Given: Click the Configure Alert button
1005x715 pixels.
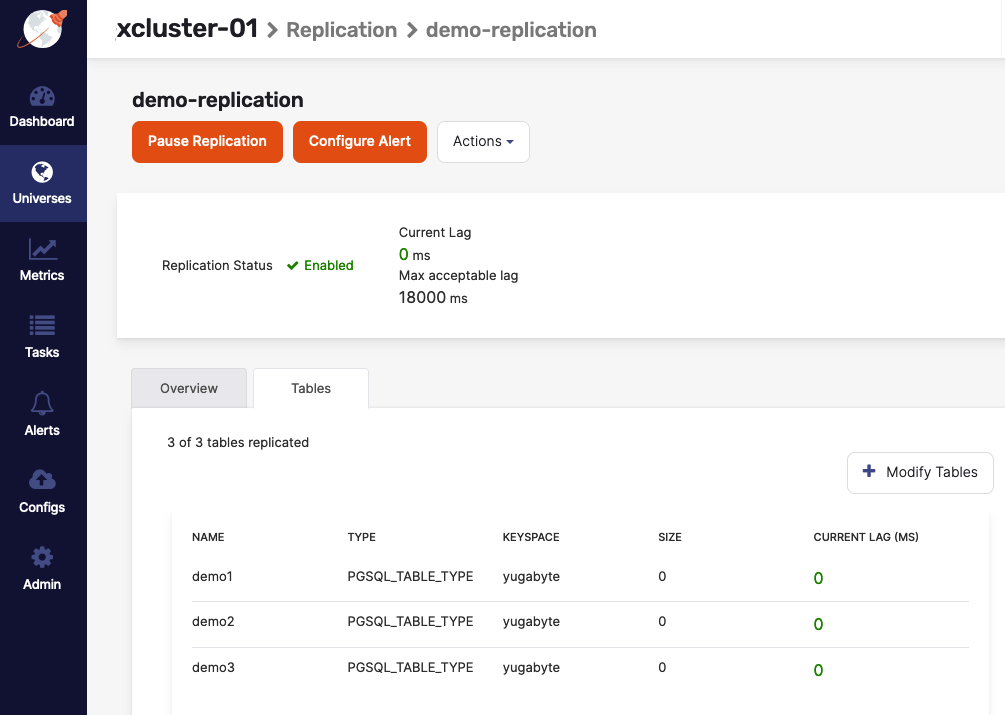Looking at the screenshot, I should point(360,142).
